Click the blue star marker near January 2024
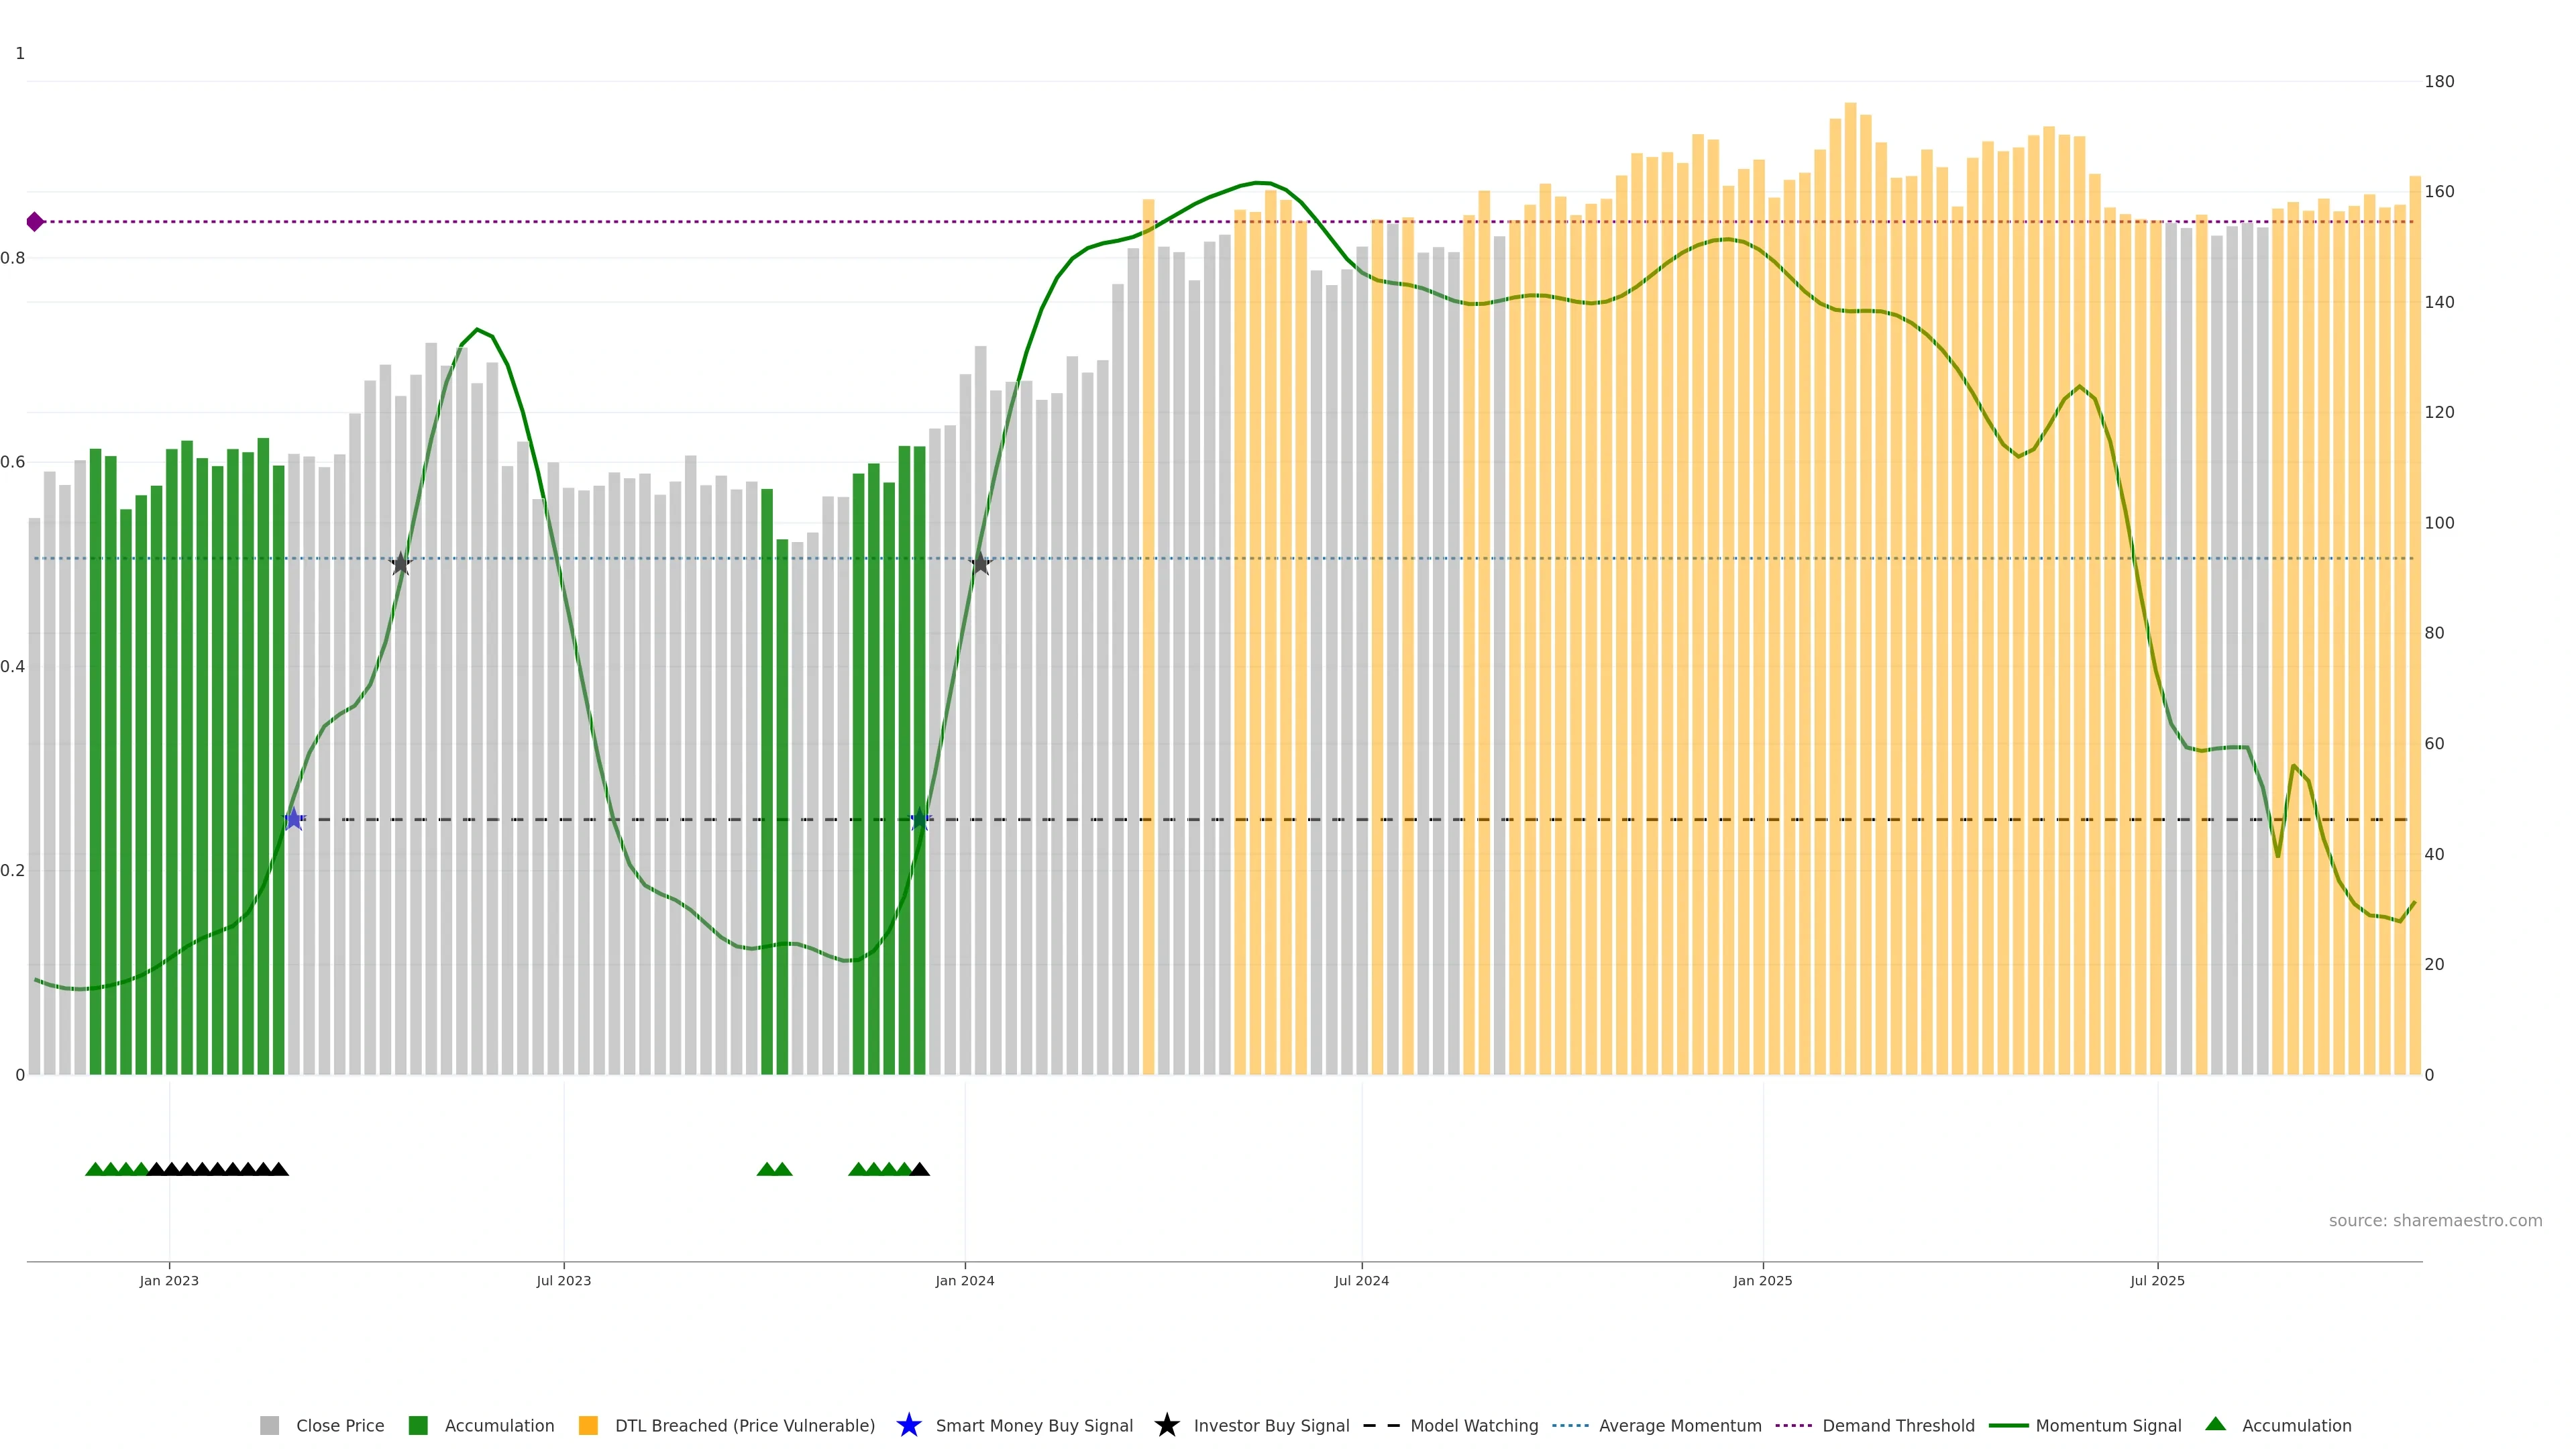Screen dimensions: 2576x1449 [920, 819]
